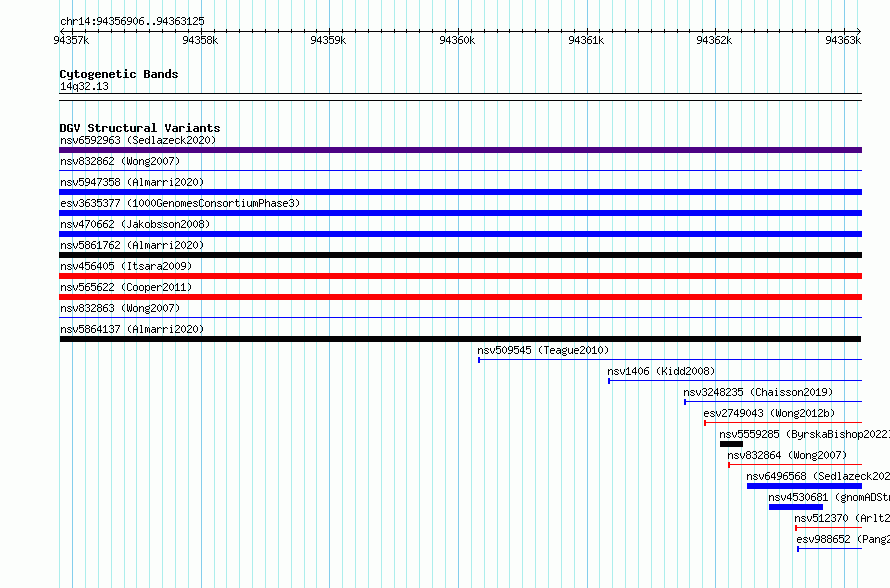Click the 94359k ruler tick label
This screenshot has height=588, width=890.
(328, 40)
